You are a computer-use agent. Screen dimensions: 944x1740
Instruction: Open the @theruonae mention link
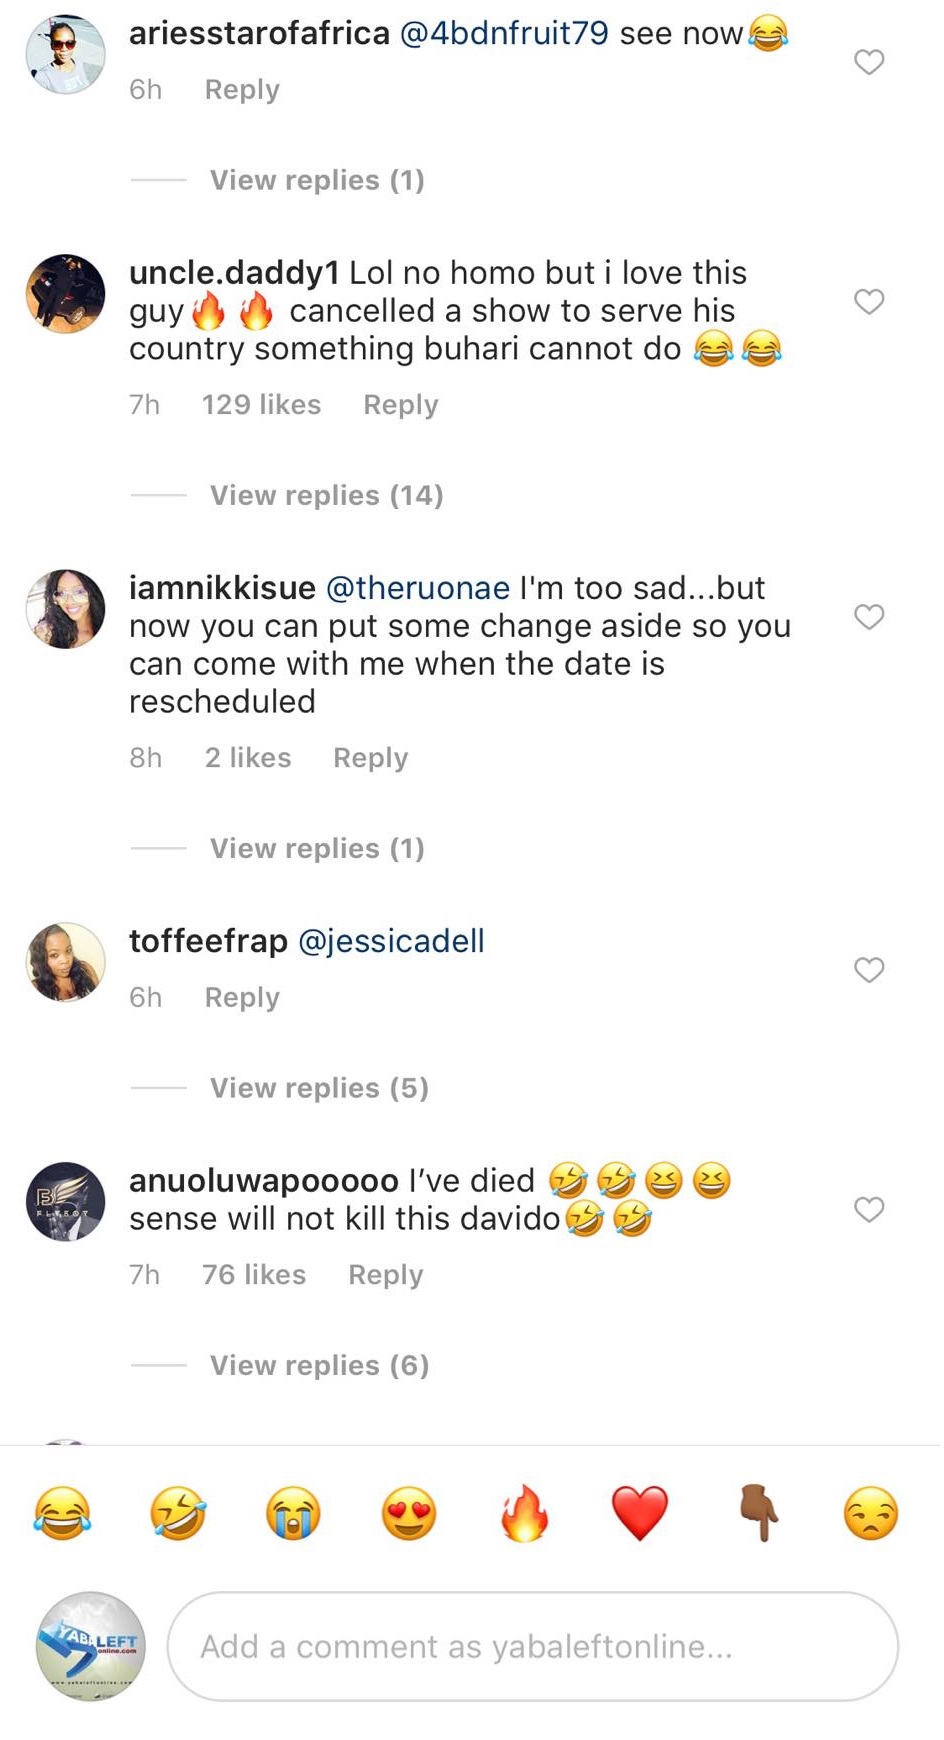(x=418, y=588)
